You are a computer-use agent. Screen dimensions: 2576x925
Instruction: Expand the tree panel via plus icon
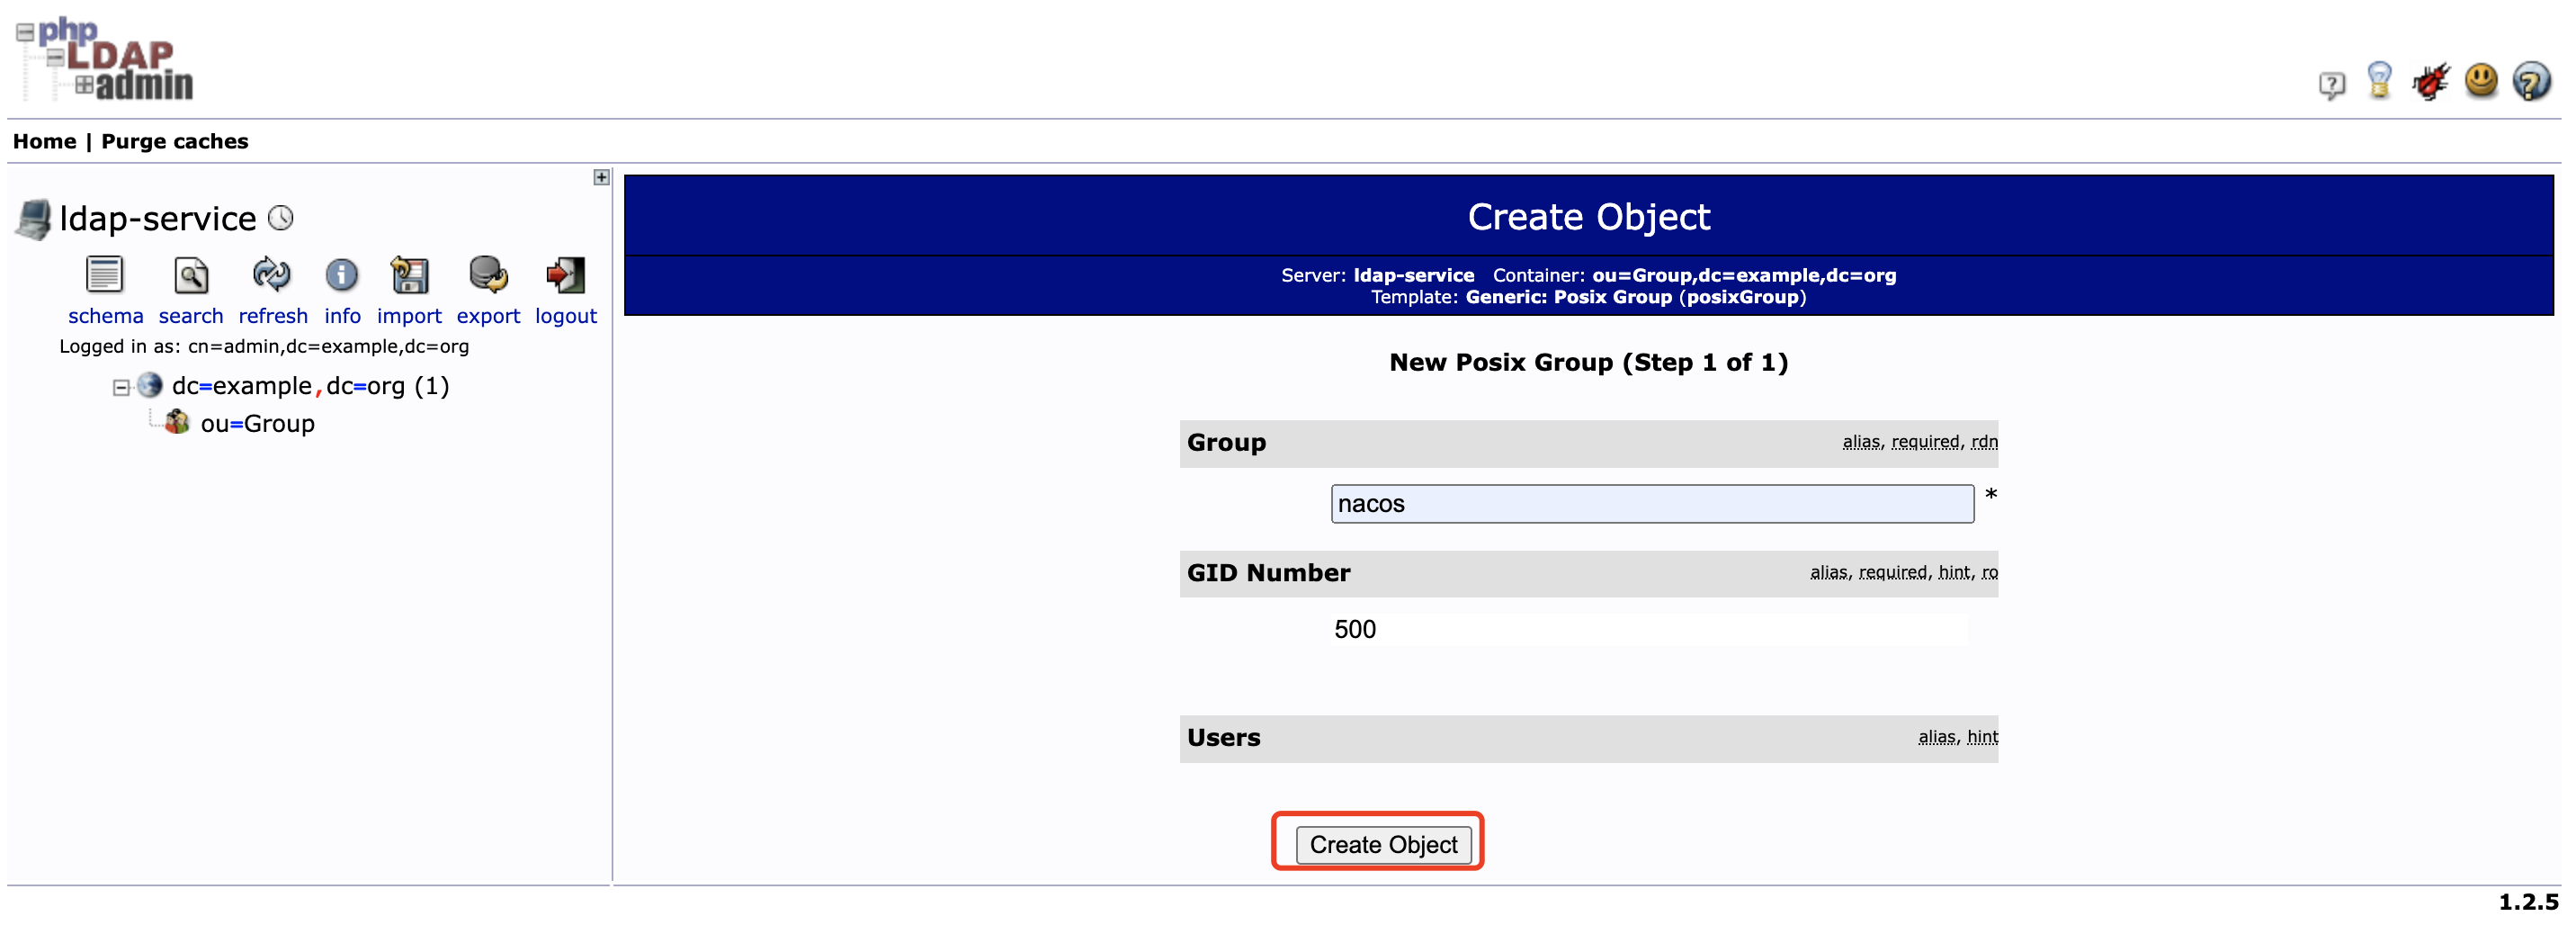point(601,178)
